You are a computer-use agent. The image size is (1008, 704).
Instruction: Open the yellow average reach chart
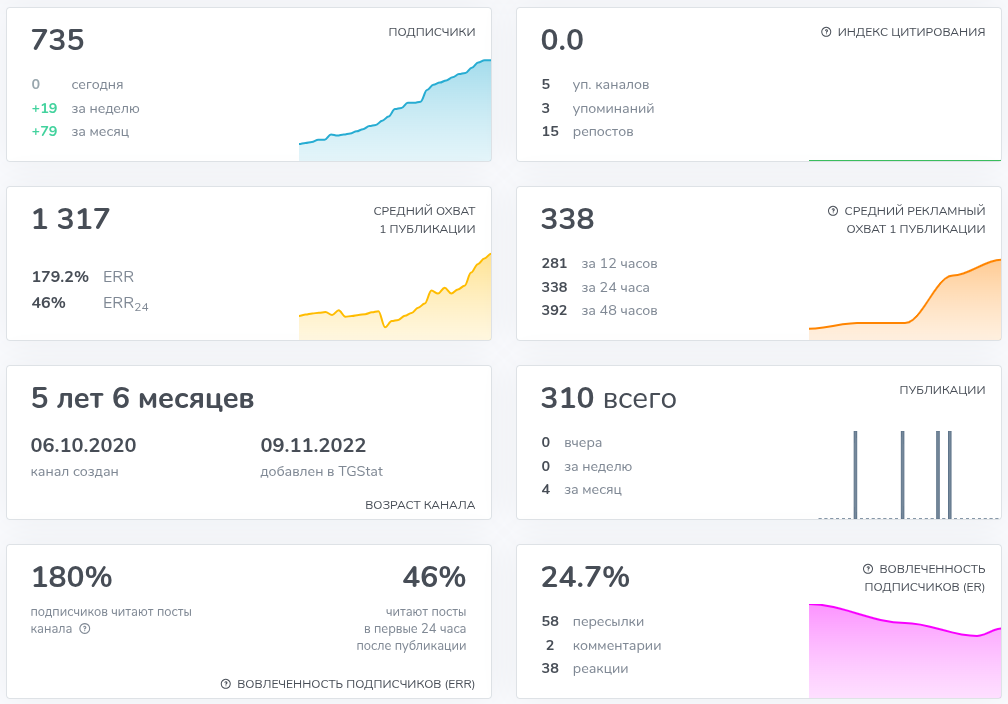[395, 300]
